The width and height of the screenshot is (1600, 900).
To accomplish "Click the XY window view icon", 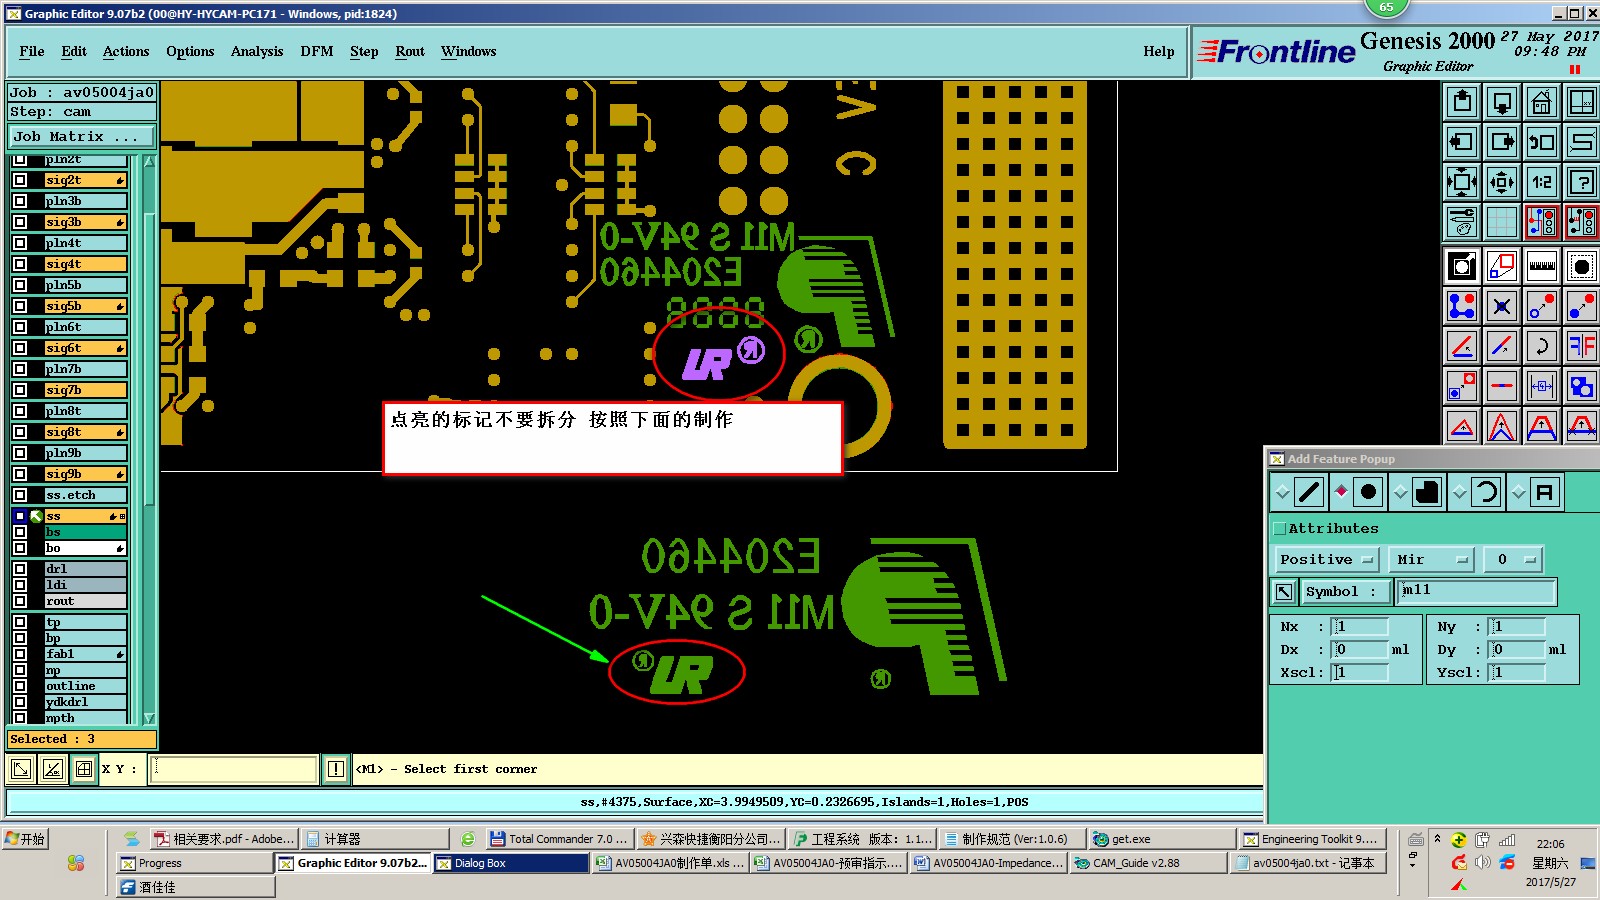I will (1582, 102).
